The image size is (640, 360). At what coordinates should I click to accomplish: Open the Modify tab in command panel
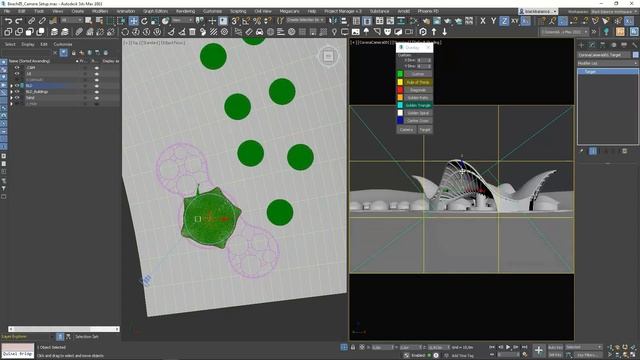[x=592, y=44]
